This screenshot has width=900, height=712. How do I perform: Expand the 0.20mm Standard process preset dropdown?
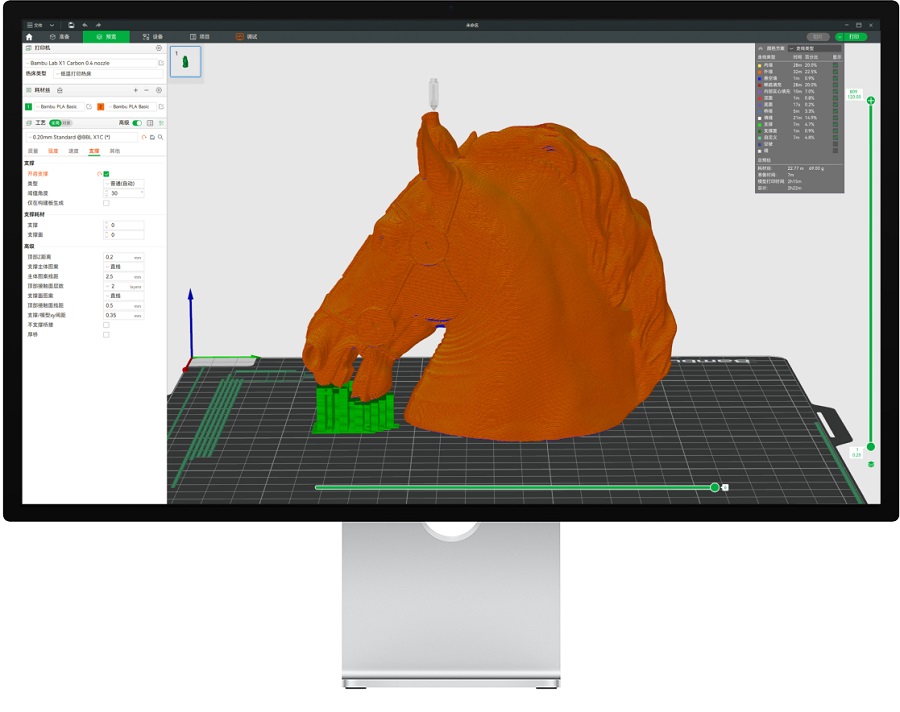(82, 137)
